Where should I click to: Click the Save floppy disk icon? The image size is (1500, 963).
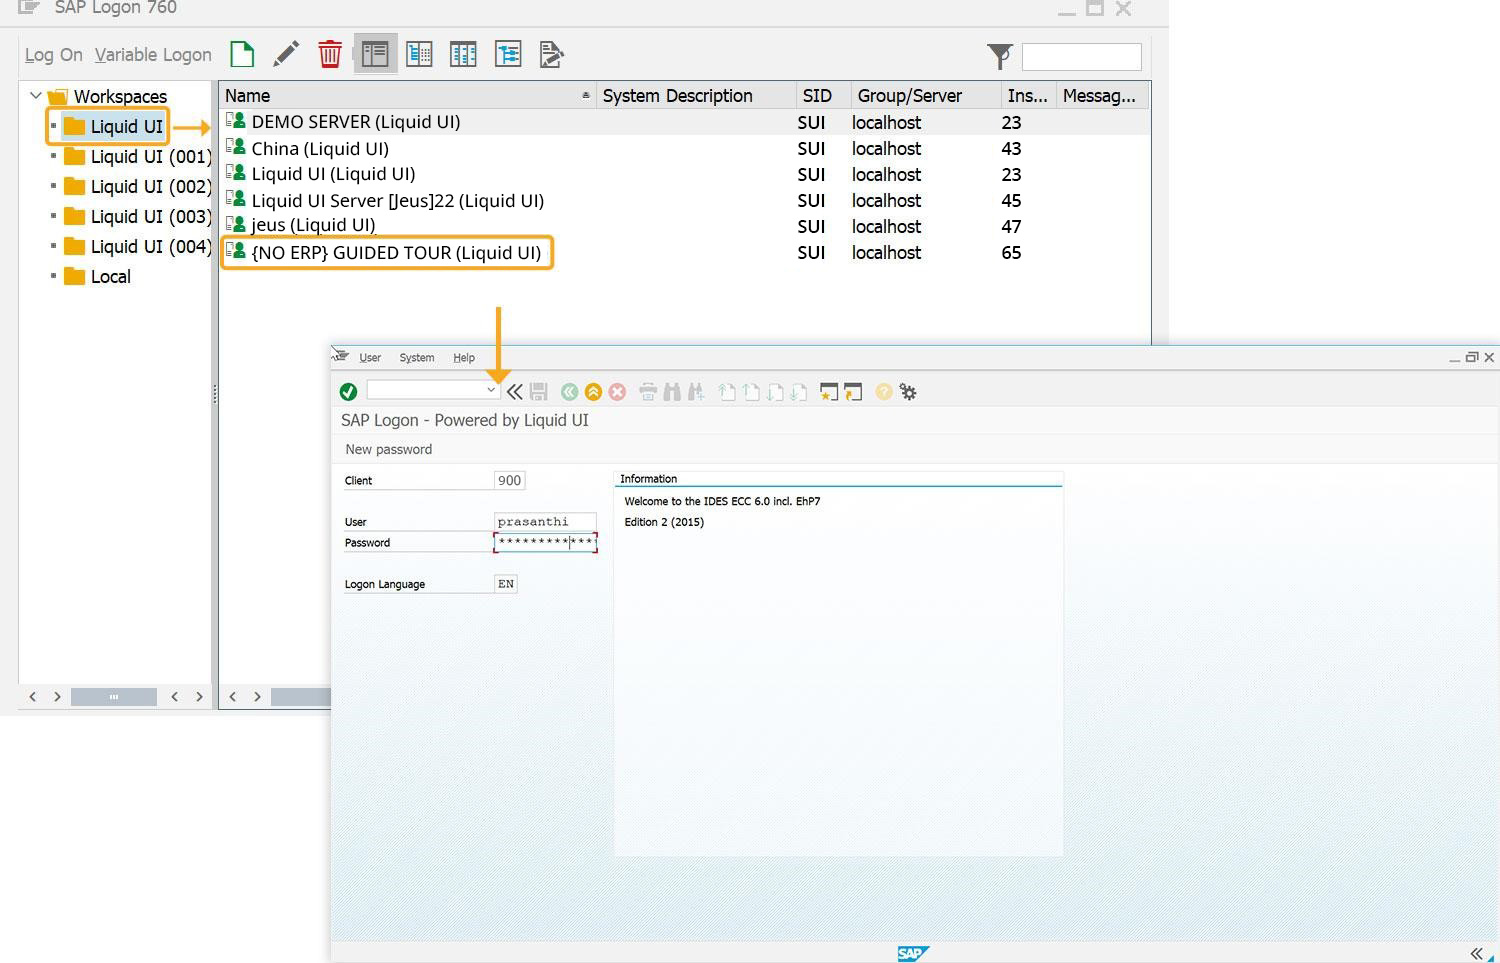pyautogui.click(x=539, y=392)
